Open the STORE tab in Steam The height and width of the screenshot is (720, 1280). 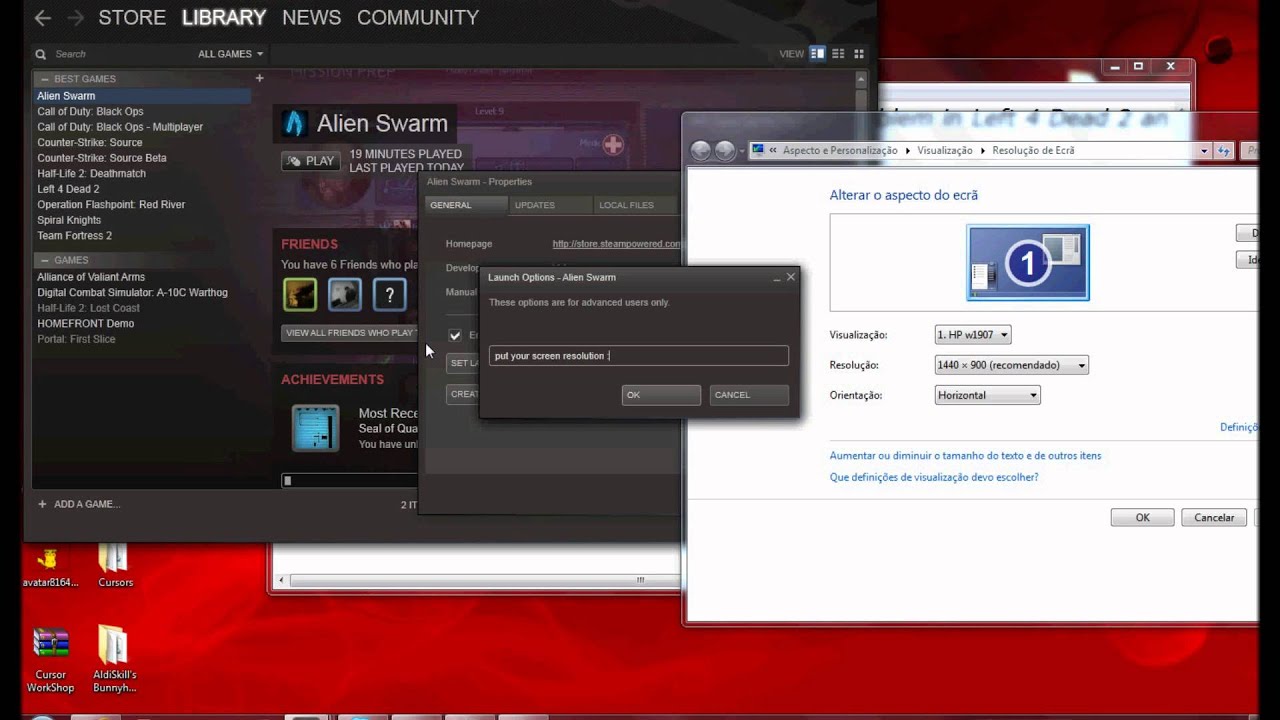(x=132, y=18)
